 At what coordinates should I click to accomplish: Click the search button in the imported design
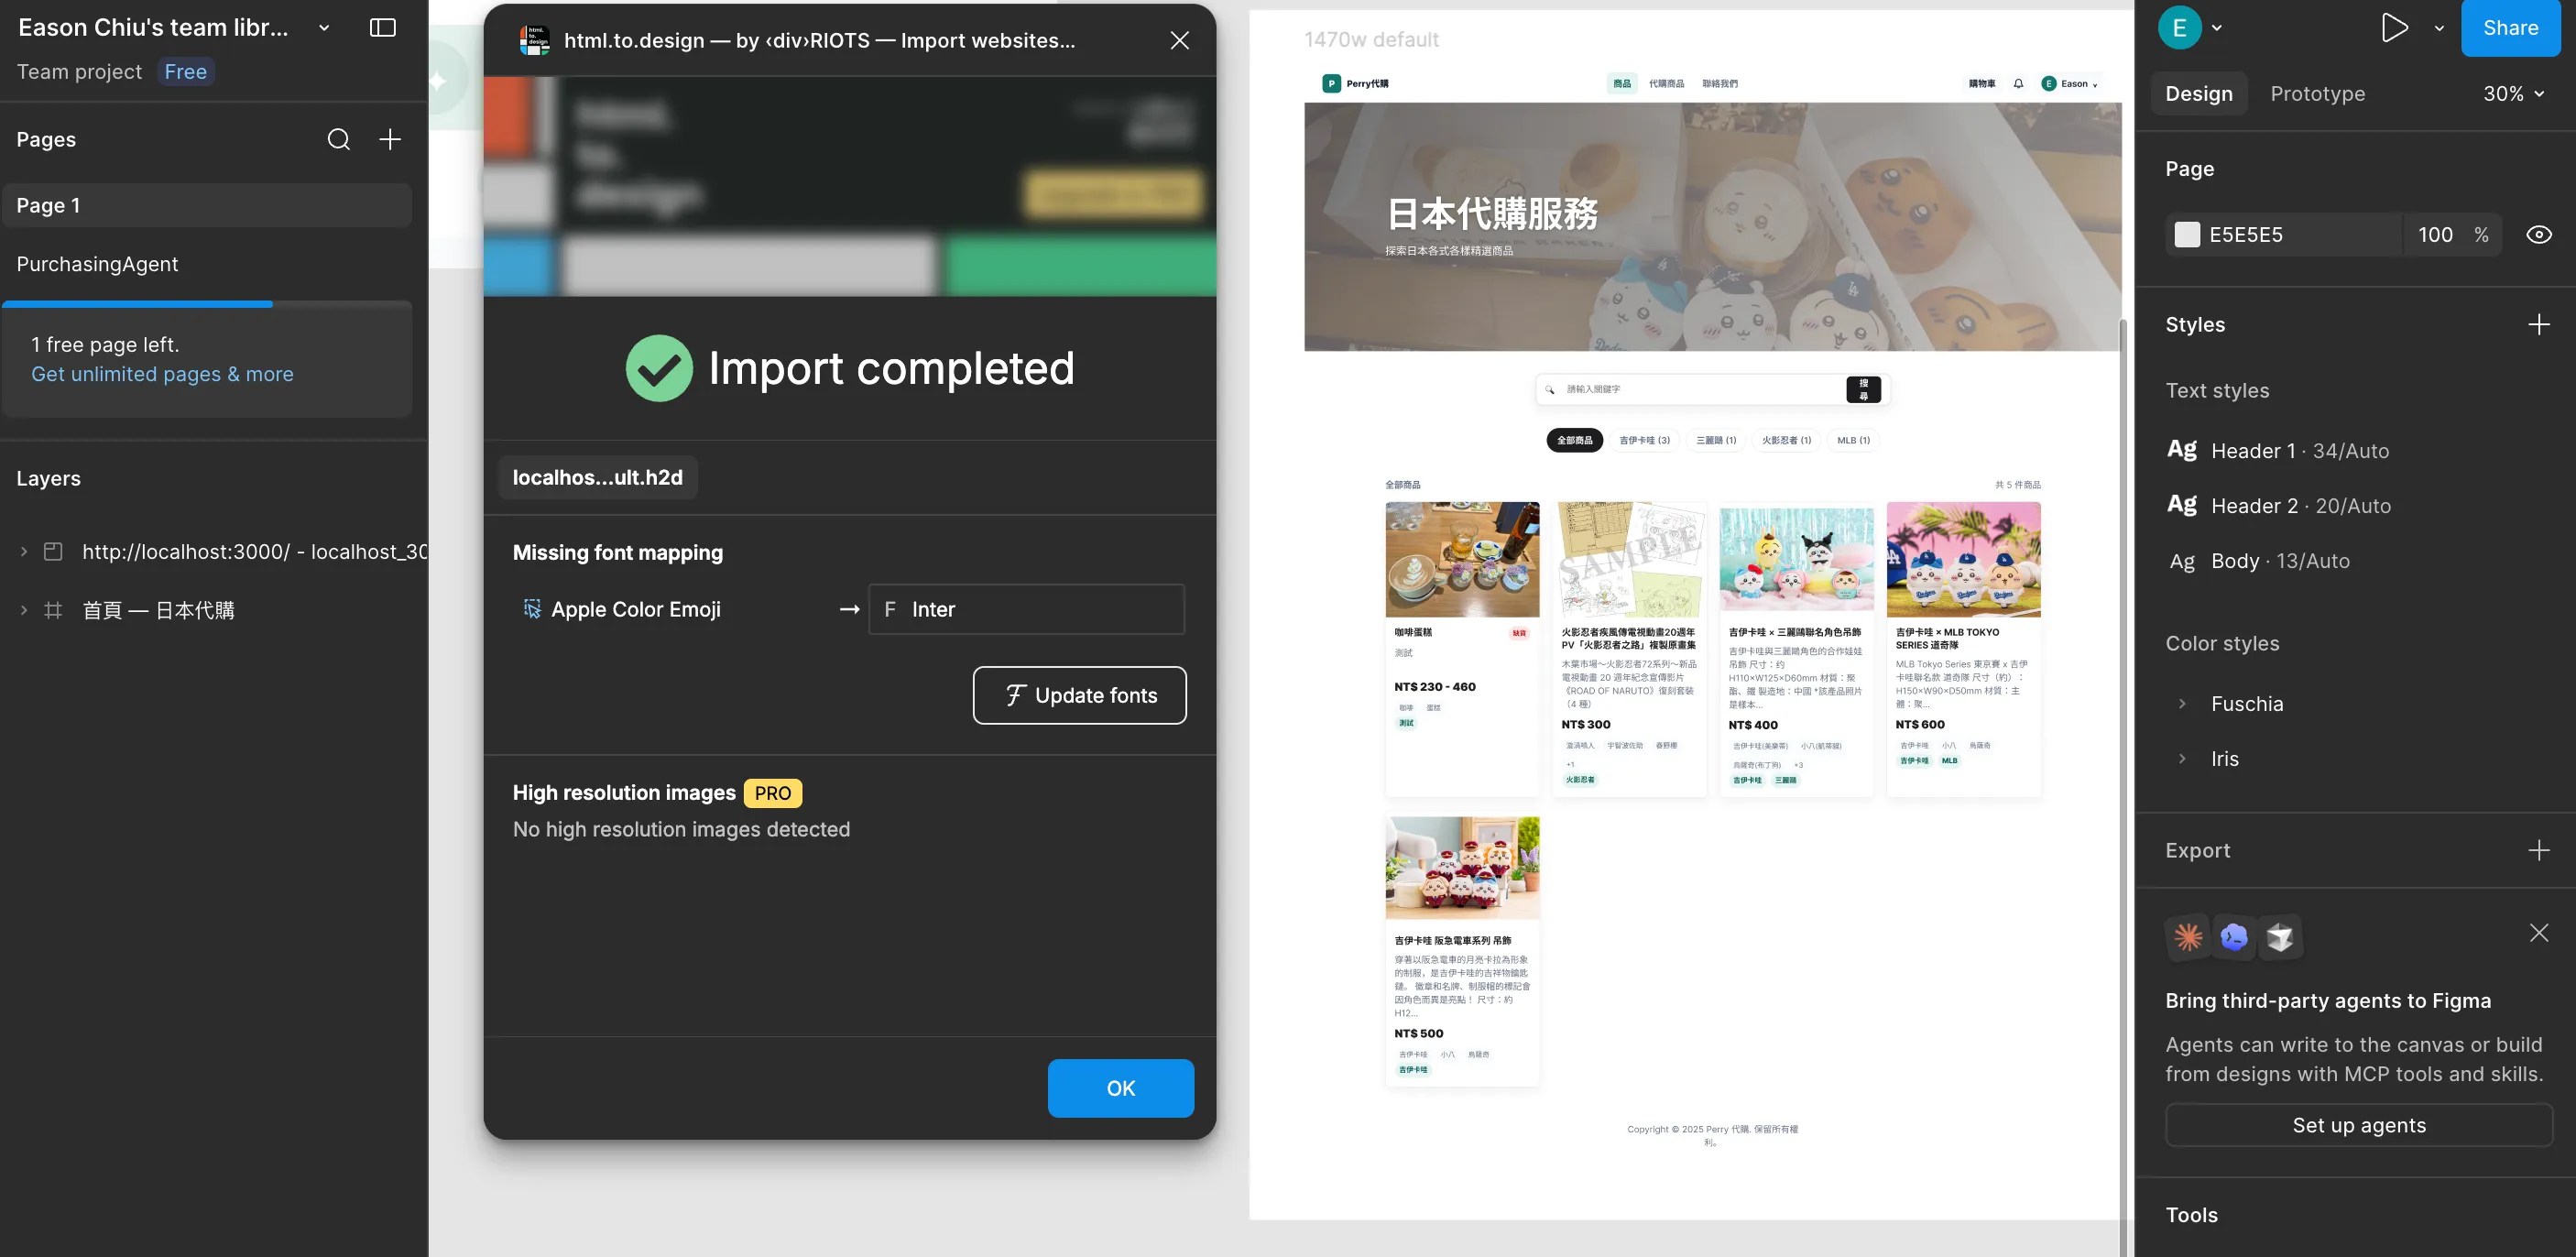coord(1863,389)
